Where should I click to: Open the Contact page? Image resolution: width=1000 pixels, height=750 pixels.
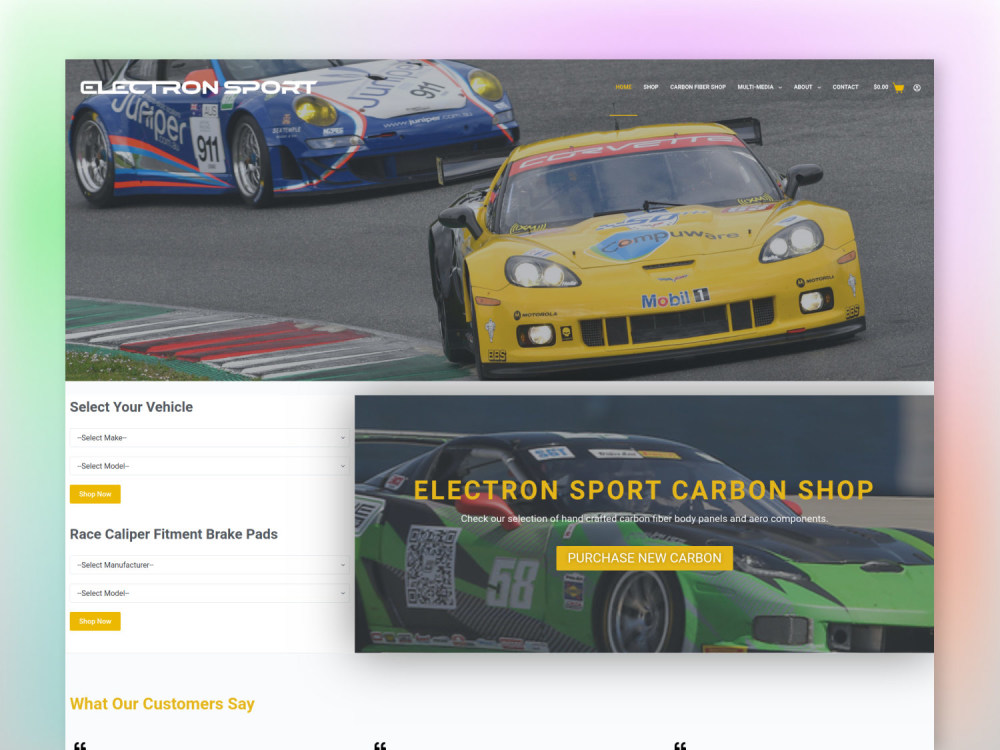coord(845,87)
